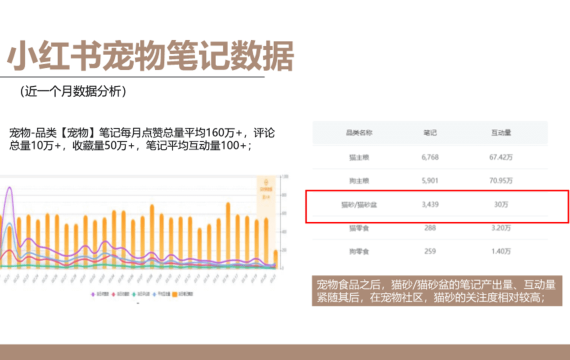Select the value 70.95万
570x360 pixels.
coord(501,181)
